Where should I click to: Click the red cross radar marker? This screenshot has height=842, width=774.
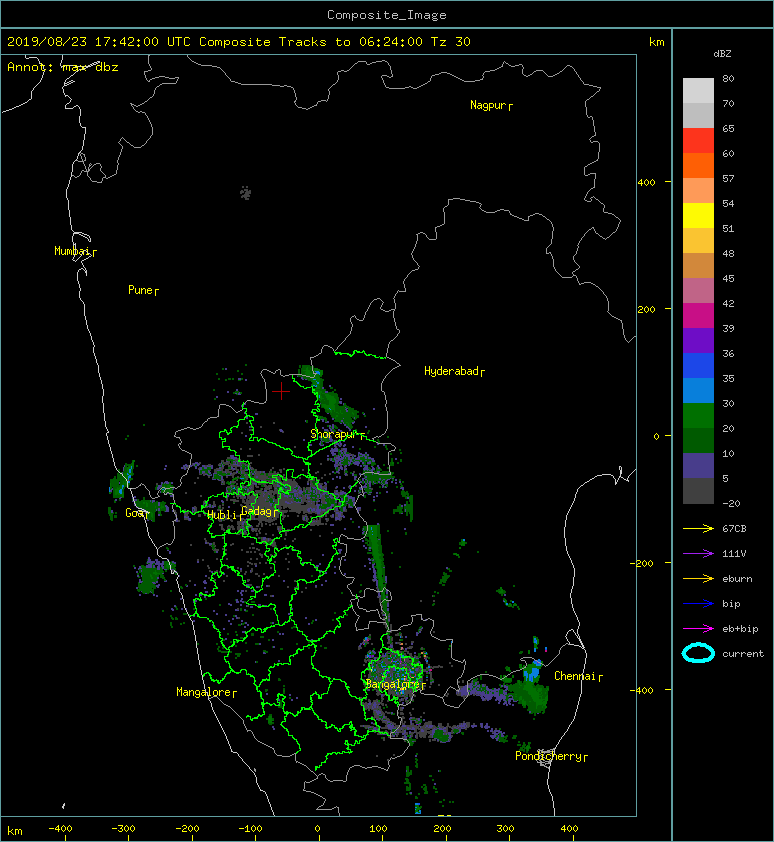pyautogui.click(x=281, y=391)
